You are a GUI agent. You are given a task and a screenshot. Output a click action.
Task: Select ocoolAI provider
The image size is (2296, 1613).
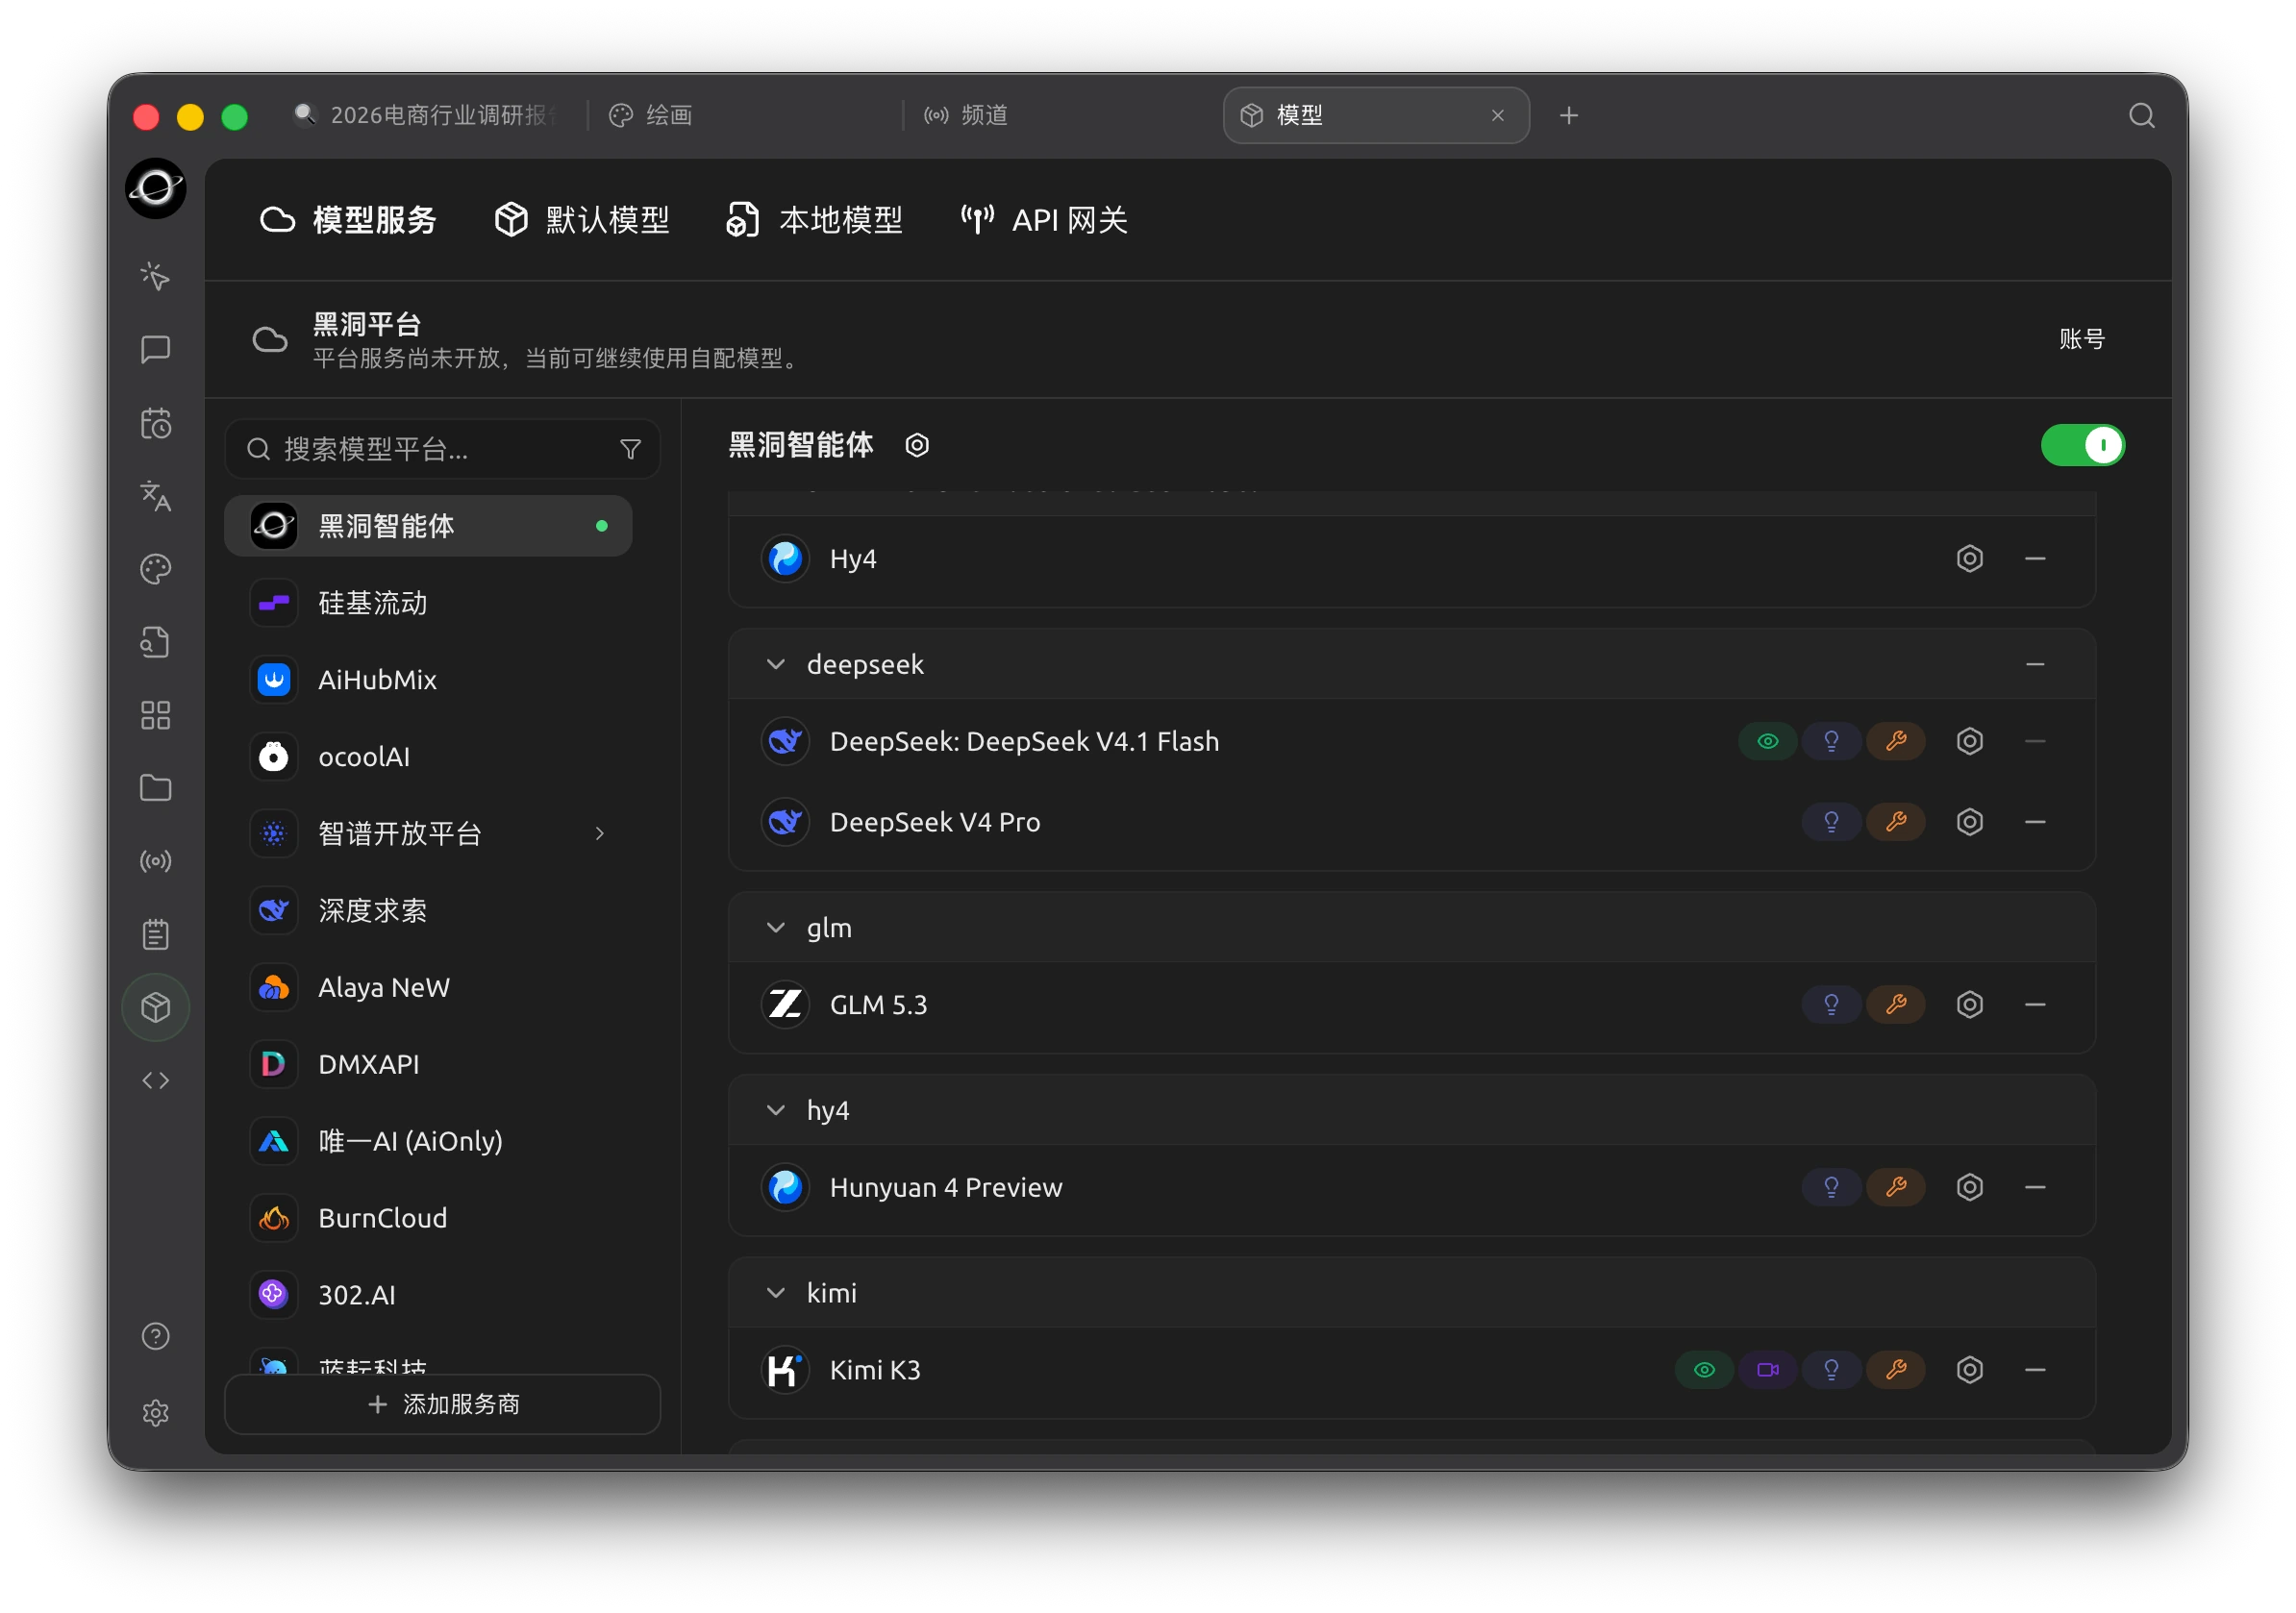point(428,757)
